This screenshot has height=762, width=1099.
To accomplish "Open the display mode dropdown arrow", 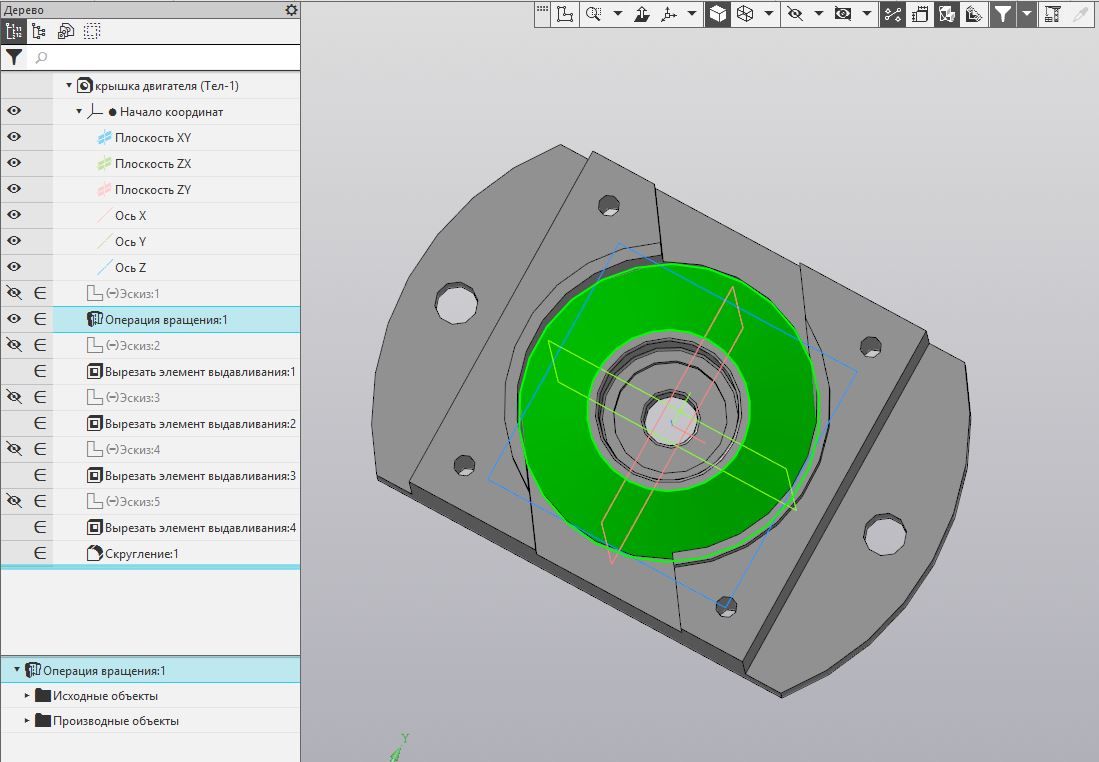I will 768,14.
